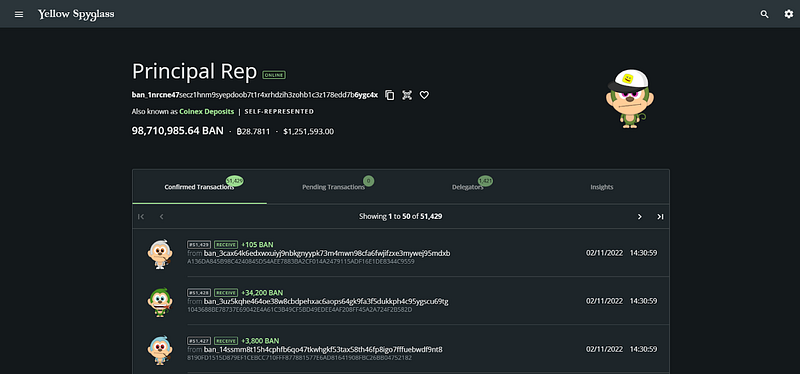Click the #51,428 block height badge
The width and height of the screenshot is (800, 374).
coord(199,293)
